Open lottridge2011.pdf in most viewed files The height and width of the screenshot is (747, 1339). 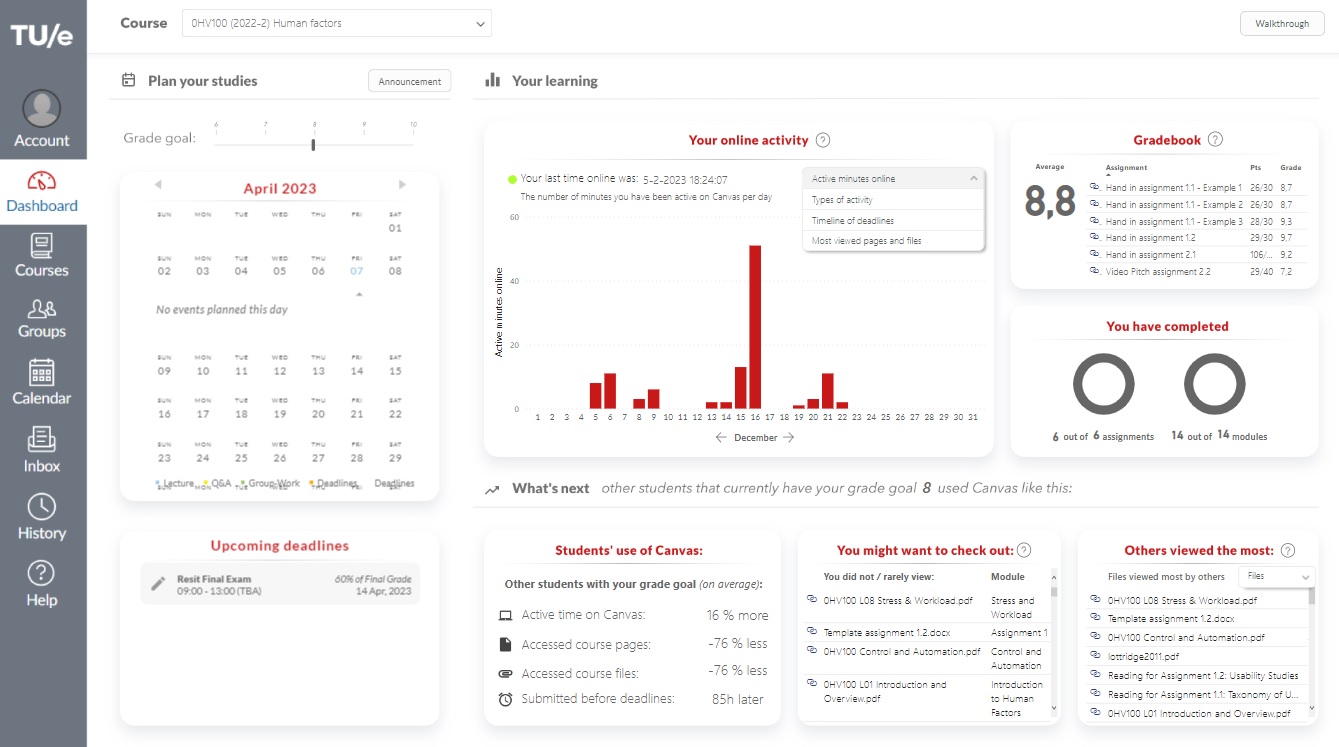click(x=1145, y=657)
